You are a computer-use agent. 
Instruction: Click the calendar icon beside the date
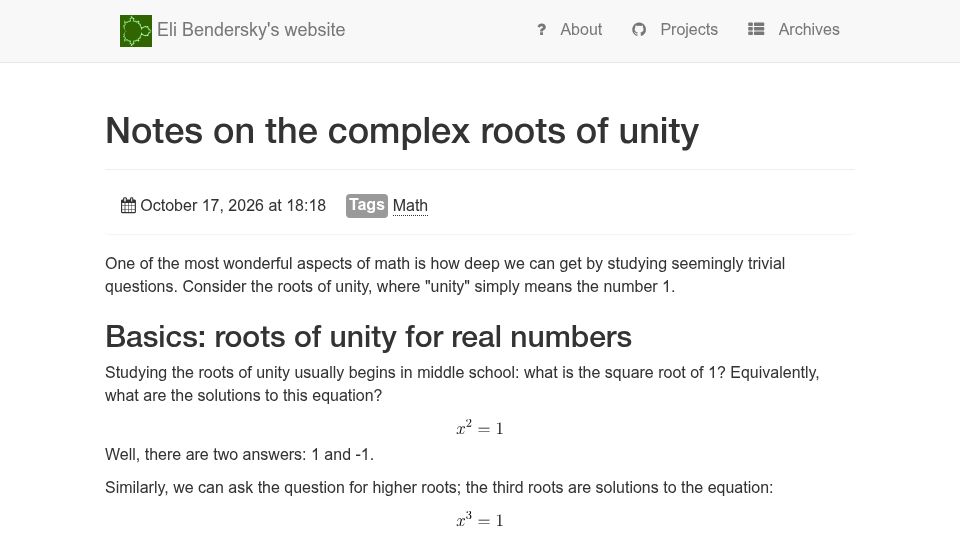(x=128, y=205)
